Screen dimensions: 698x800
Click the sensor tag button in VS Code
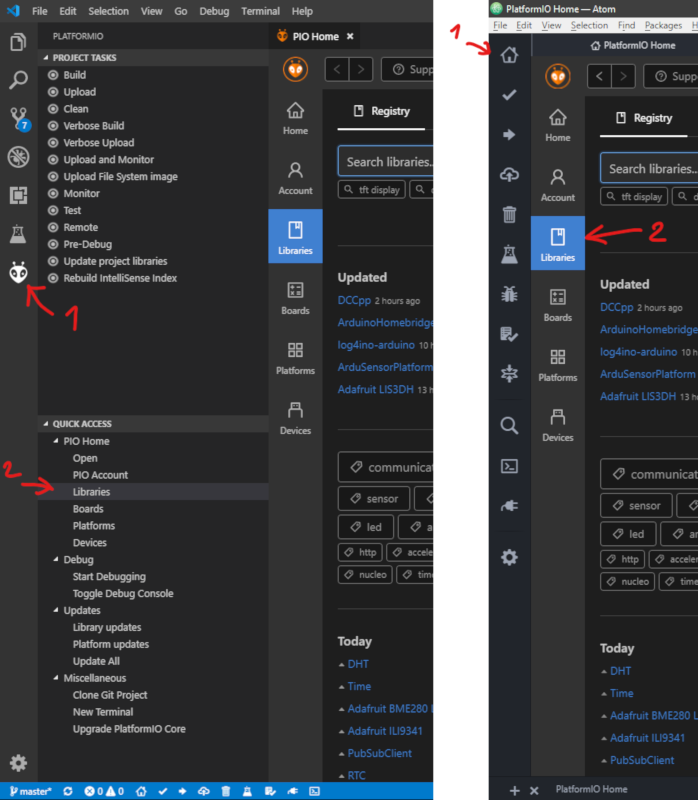[x=373, y=498]
